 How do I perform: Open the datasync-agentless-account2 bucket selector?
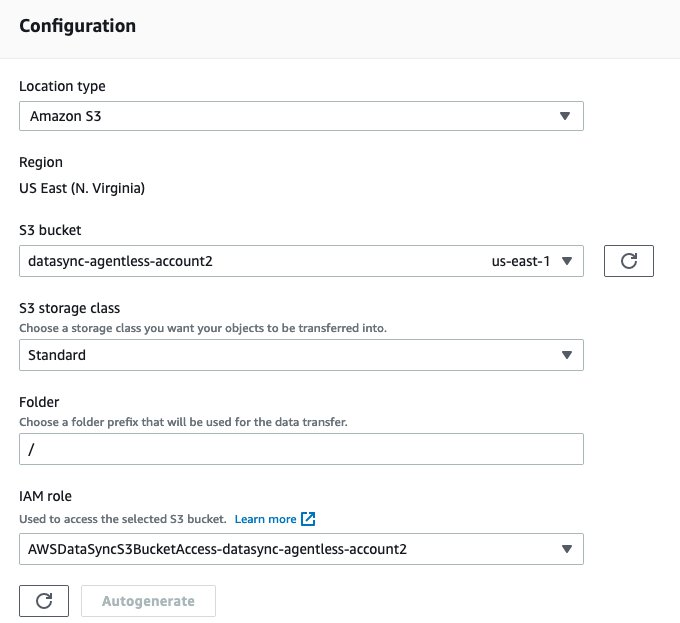click(x=250, y=262)
